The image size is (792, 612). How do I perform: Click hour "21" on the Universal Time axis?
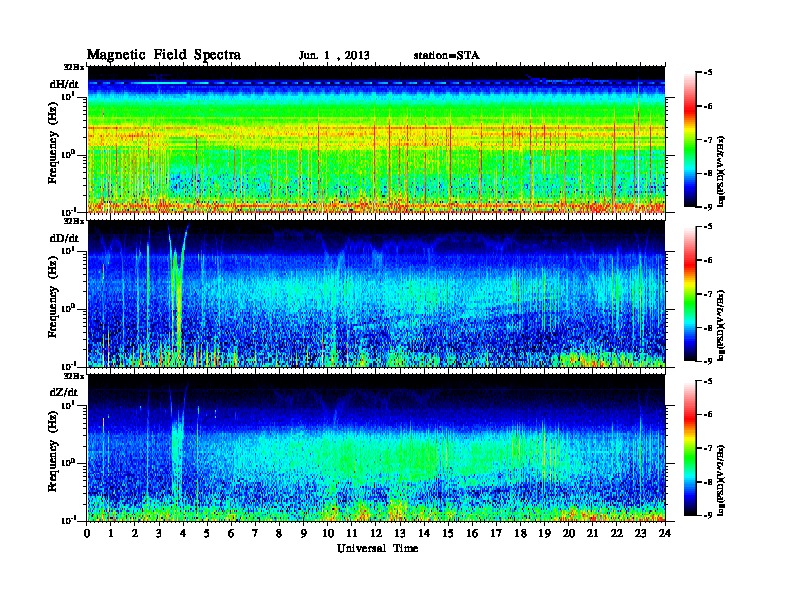coord(592,534)
